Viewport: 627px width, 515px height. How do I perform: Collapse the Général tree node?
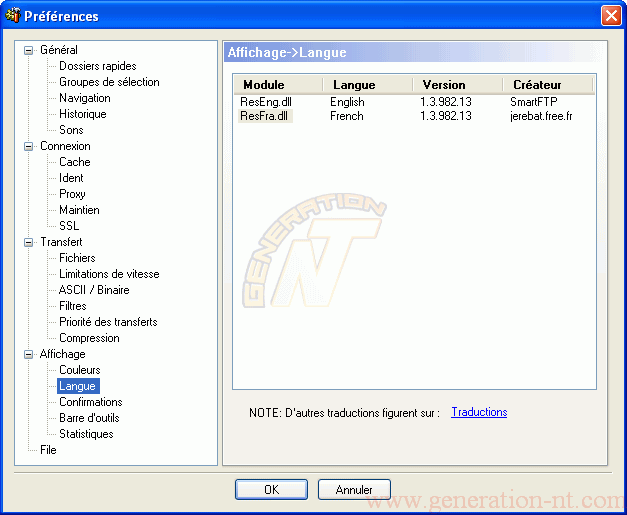coord(28,50)
